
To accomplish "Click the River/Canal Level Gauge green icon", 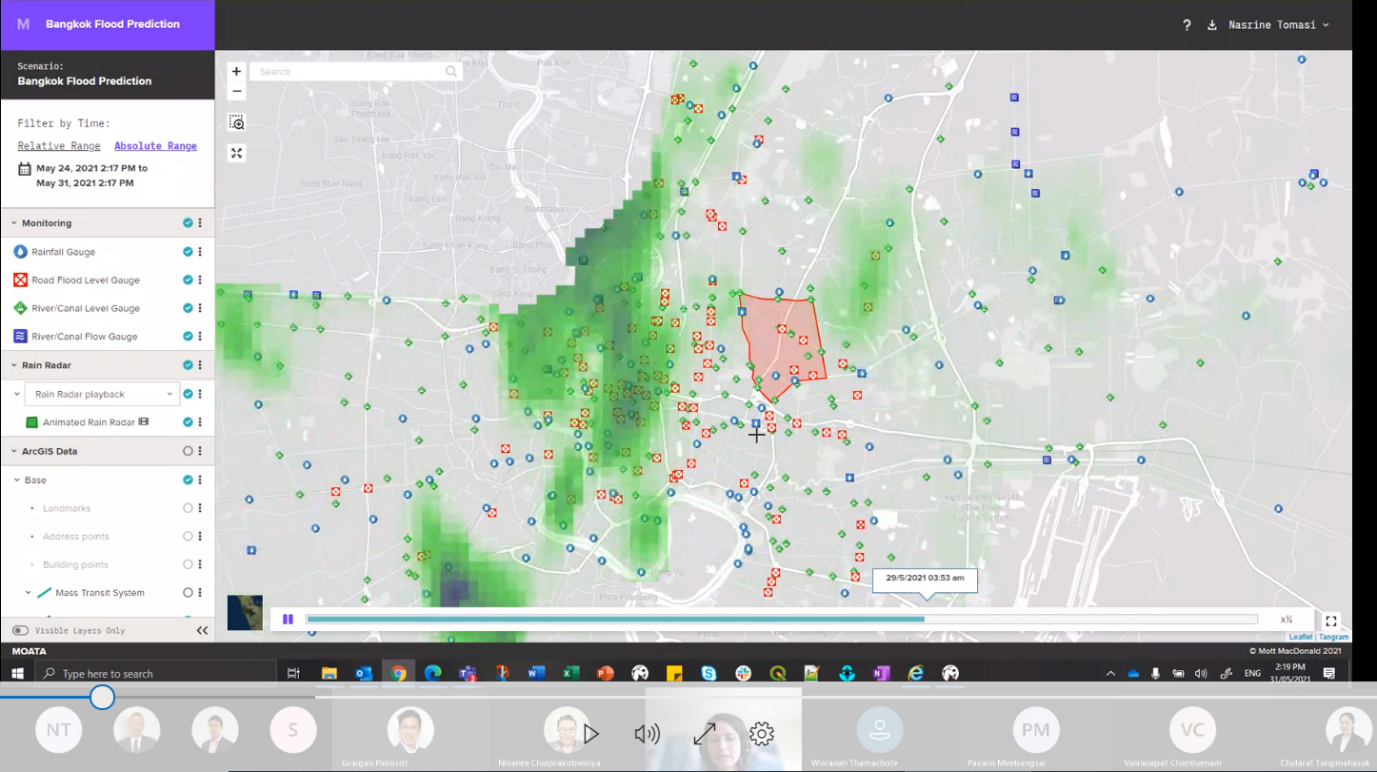I will (20, 308).
